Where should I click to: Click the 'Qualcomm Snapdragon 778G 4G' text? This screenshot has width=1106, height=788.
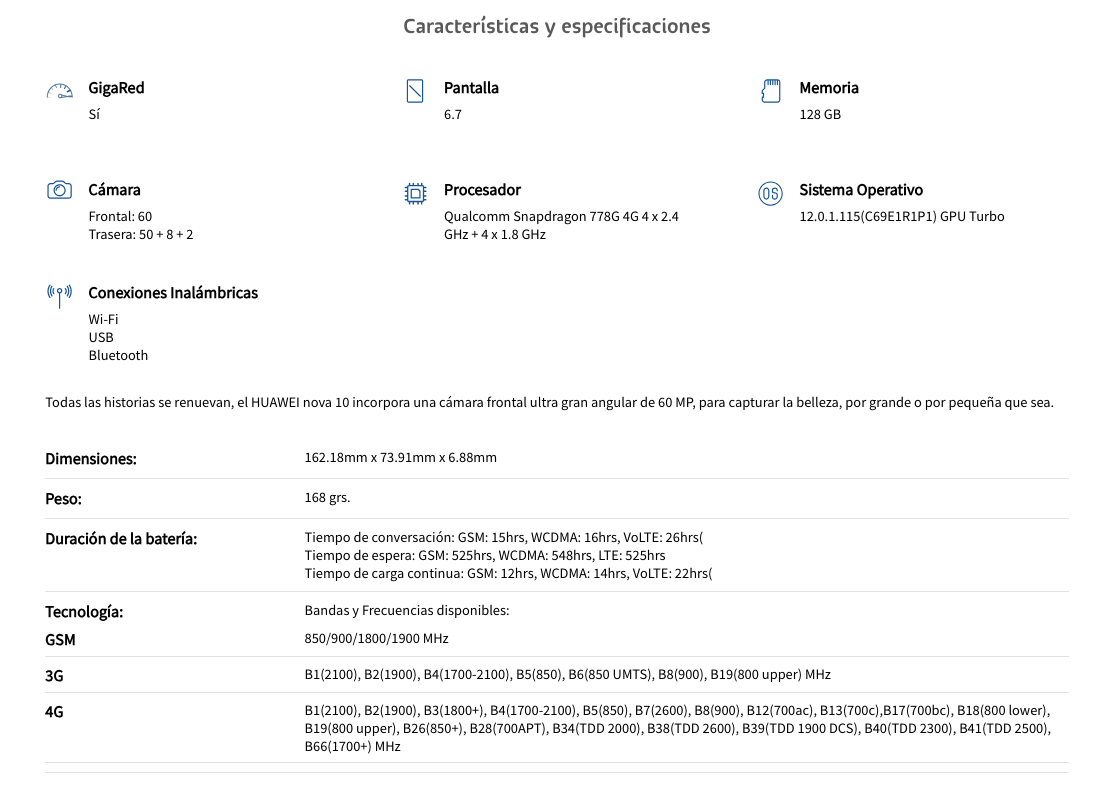pos(541,217)
